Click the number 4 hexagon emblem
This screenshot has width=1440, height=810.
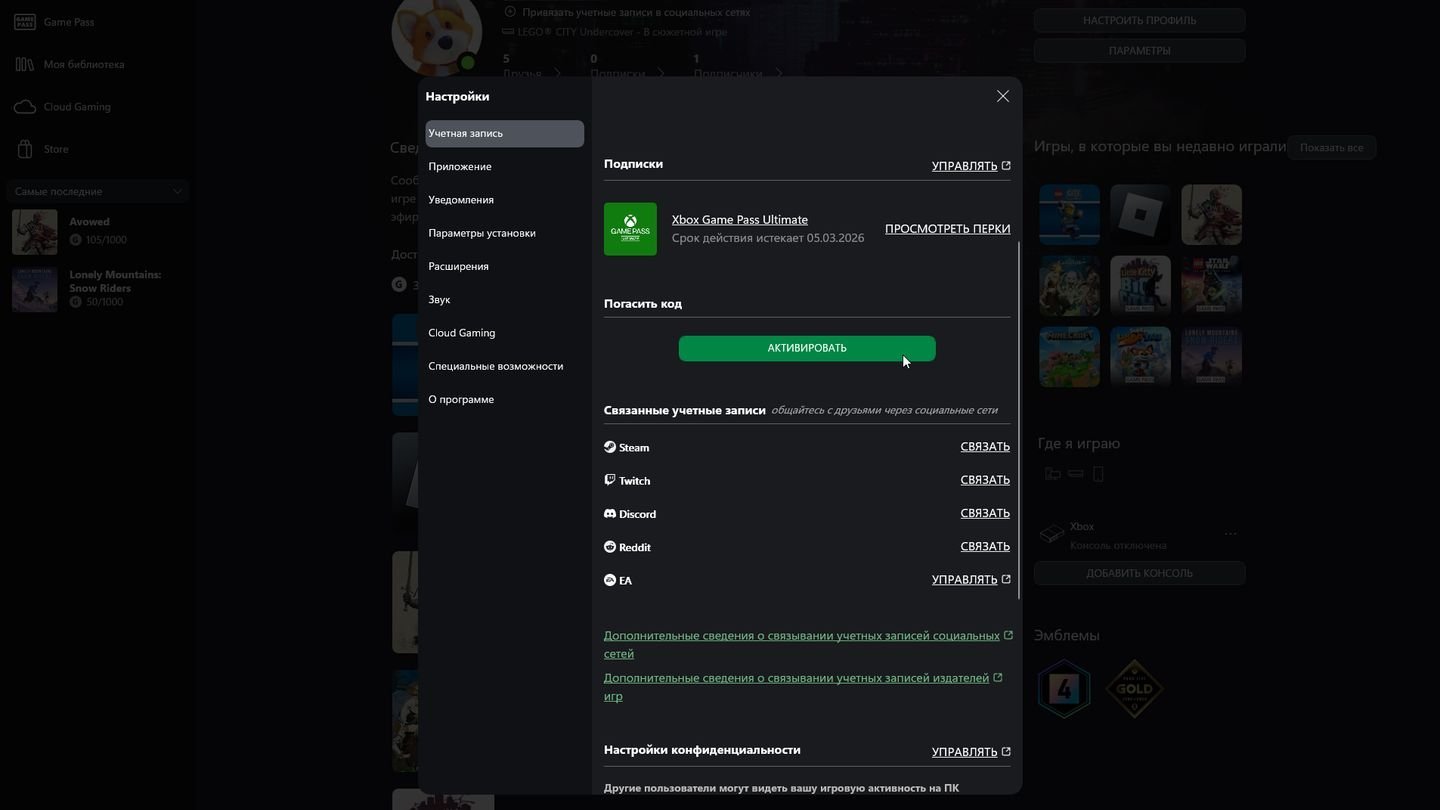[1064, 688]
